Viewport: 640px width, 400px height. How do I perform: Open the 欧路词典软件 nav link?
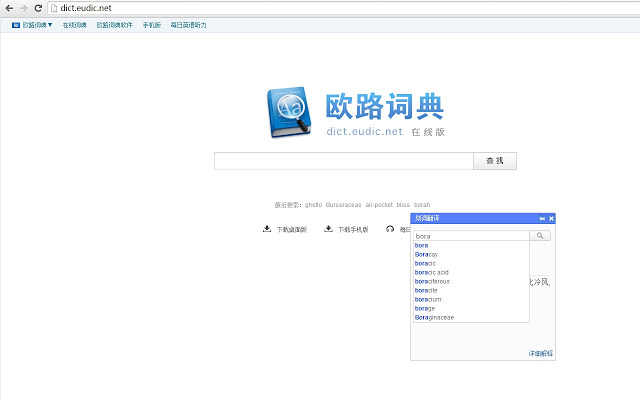coord(114,25)
